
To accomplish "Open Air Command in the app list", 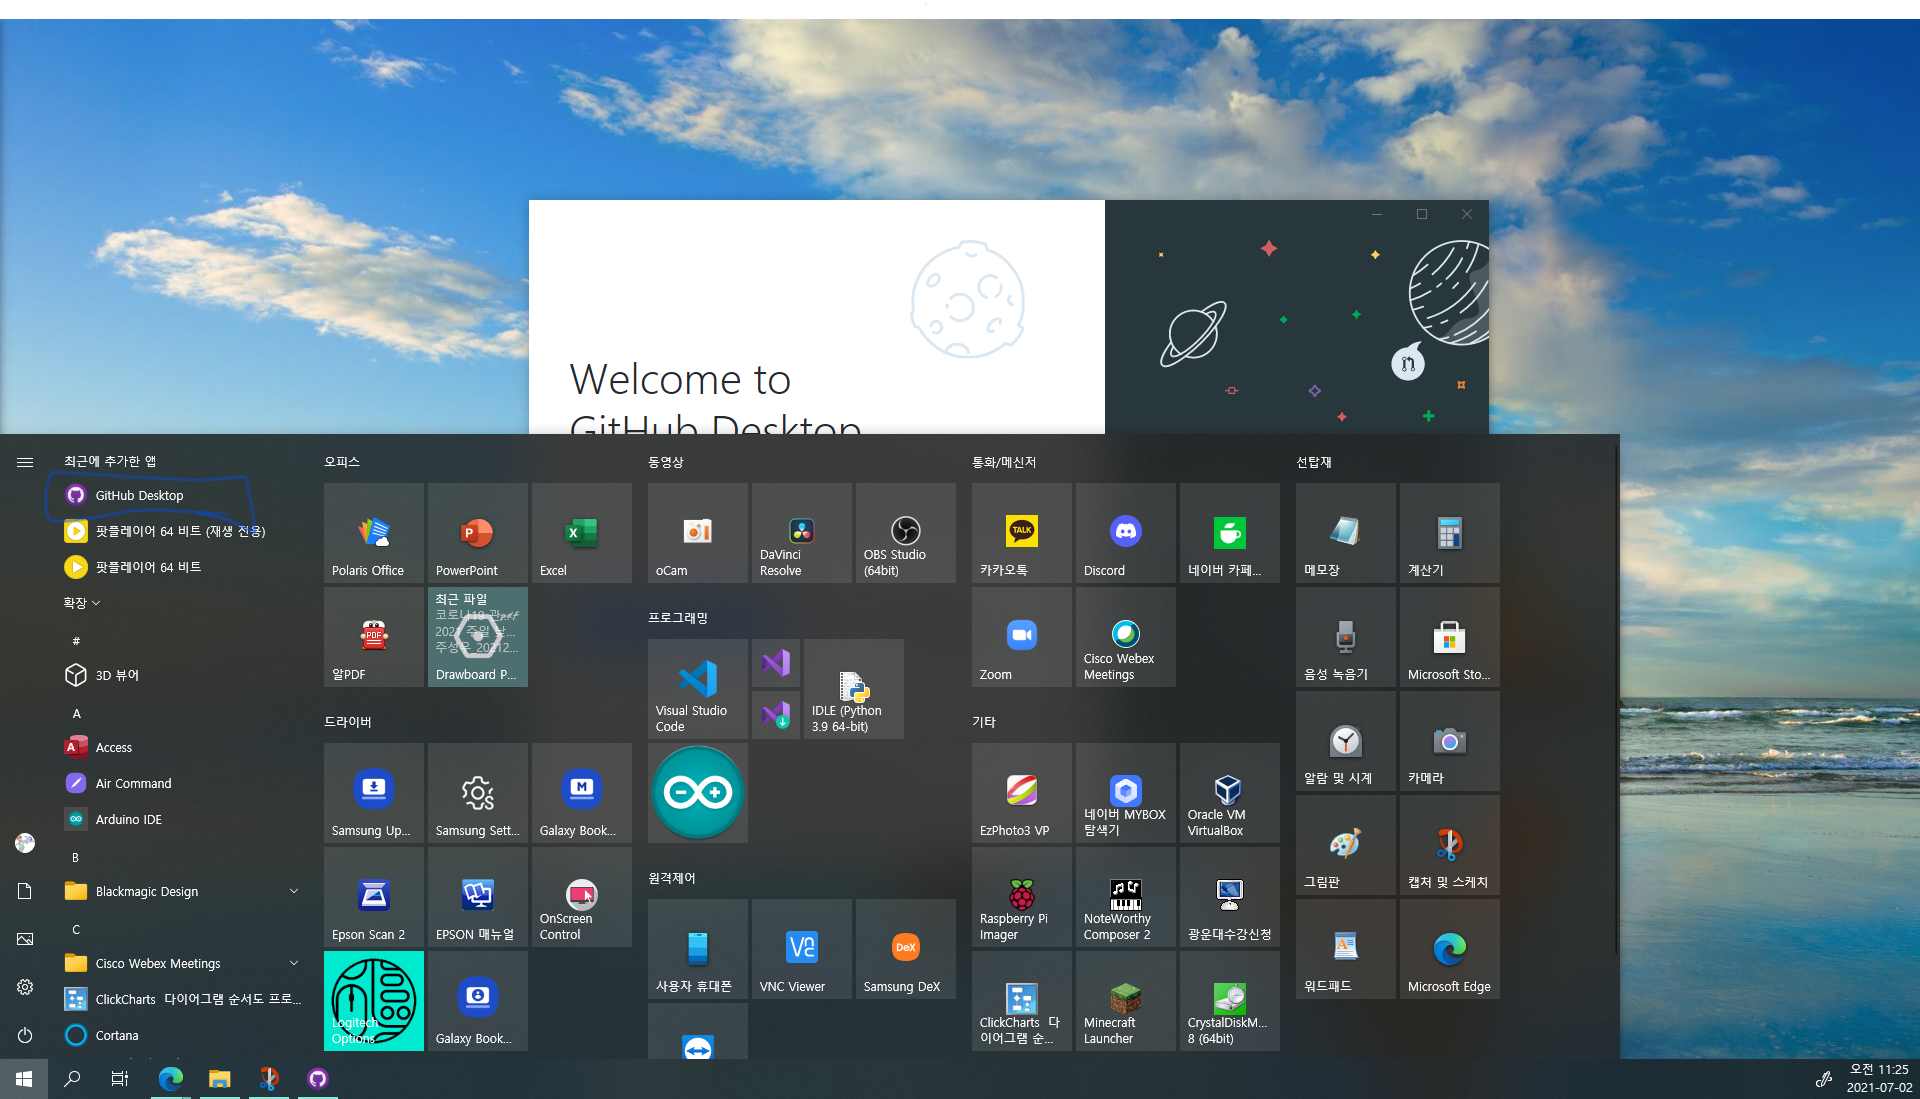I will pos(180,783).
